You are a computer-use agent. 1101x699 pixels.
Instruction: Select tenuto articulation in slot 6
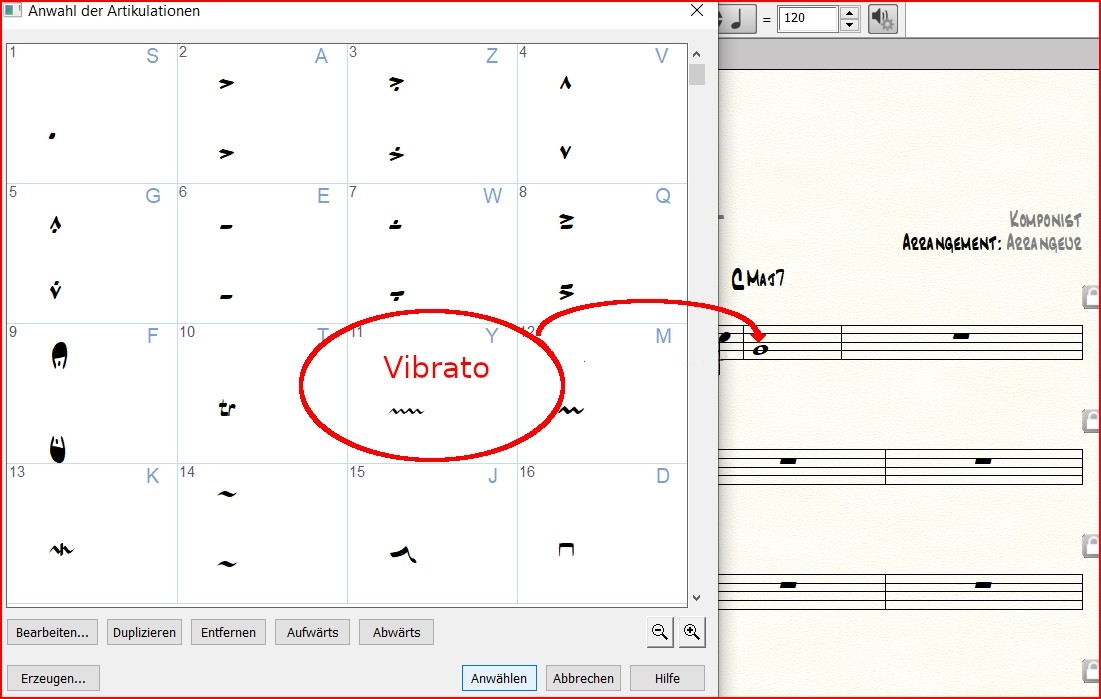click(262, 253)
